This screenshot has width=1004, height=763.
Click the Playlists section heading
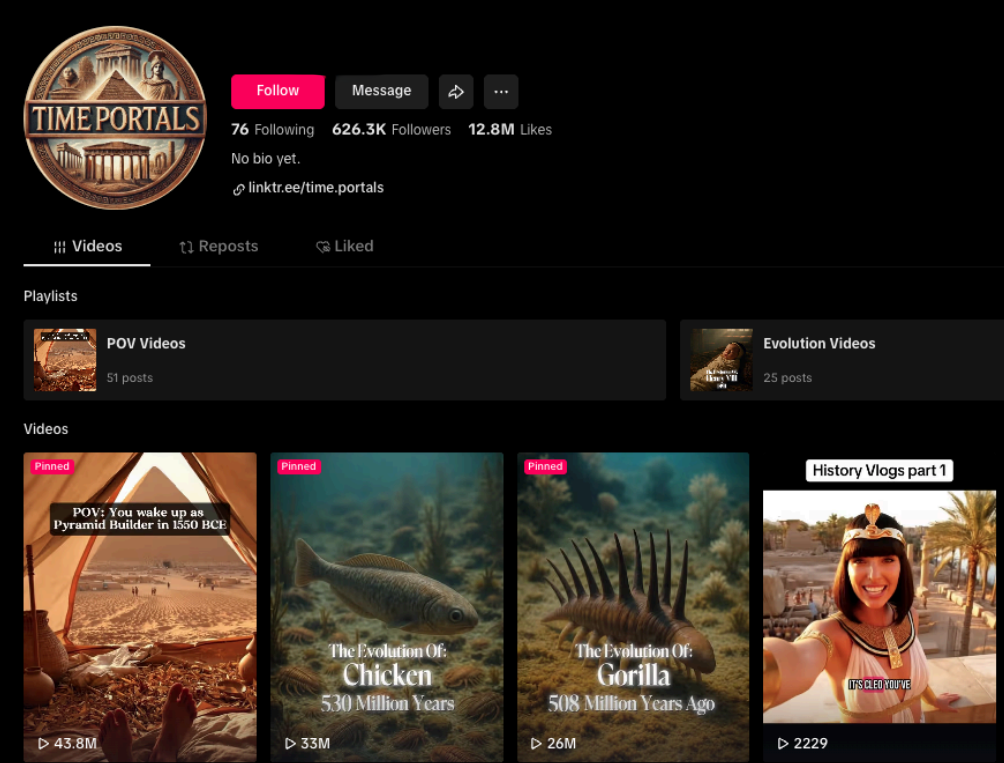click(51, 296)
